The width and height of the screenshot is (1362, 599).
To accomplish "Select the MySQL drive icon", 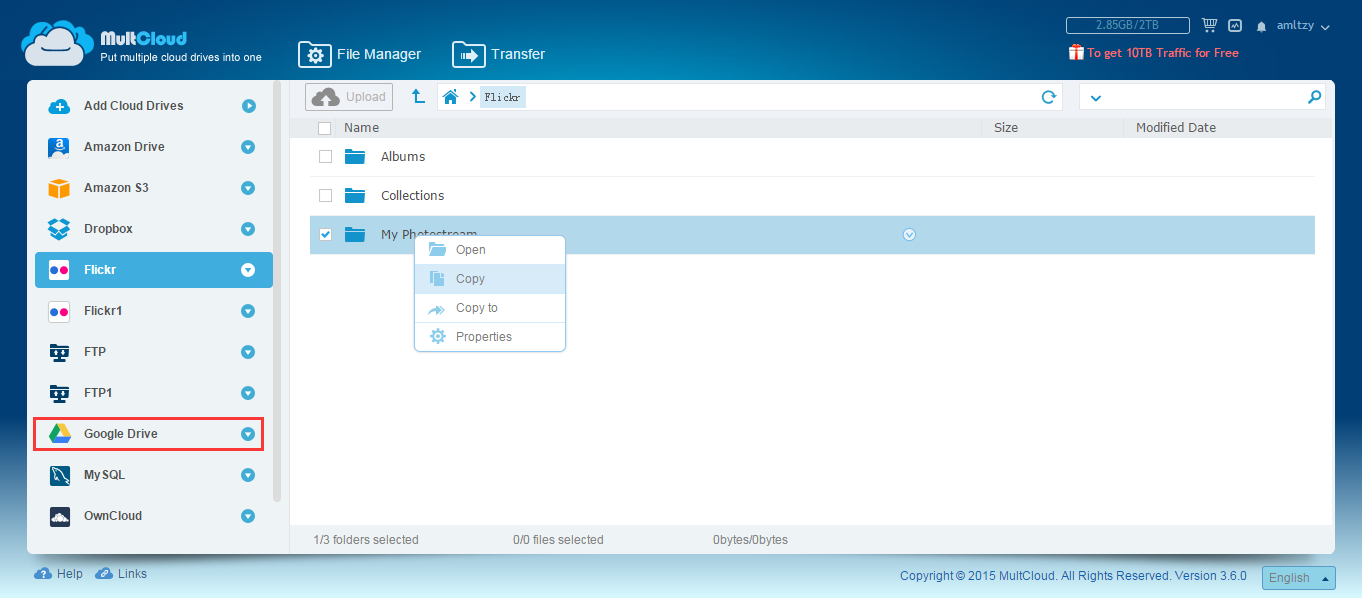I will [59, 475].
